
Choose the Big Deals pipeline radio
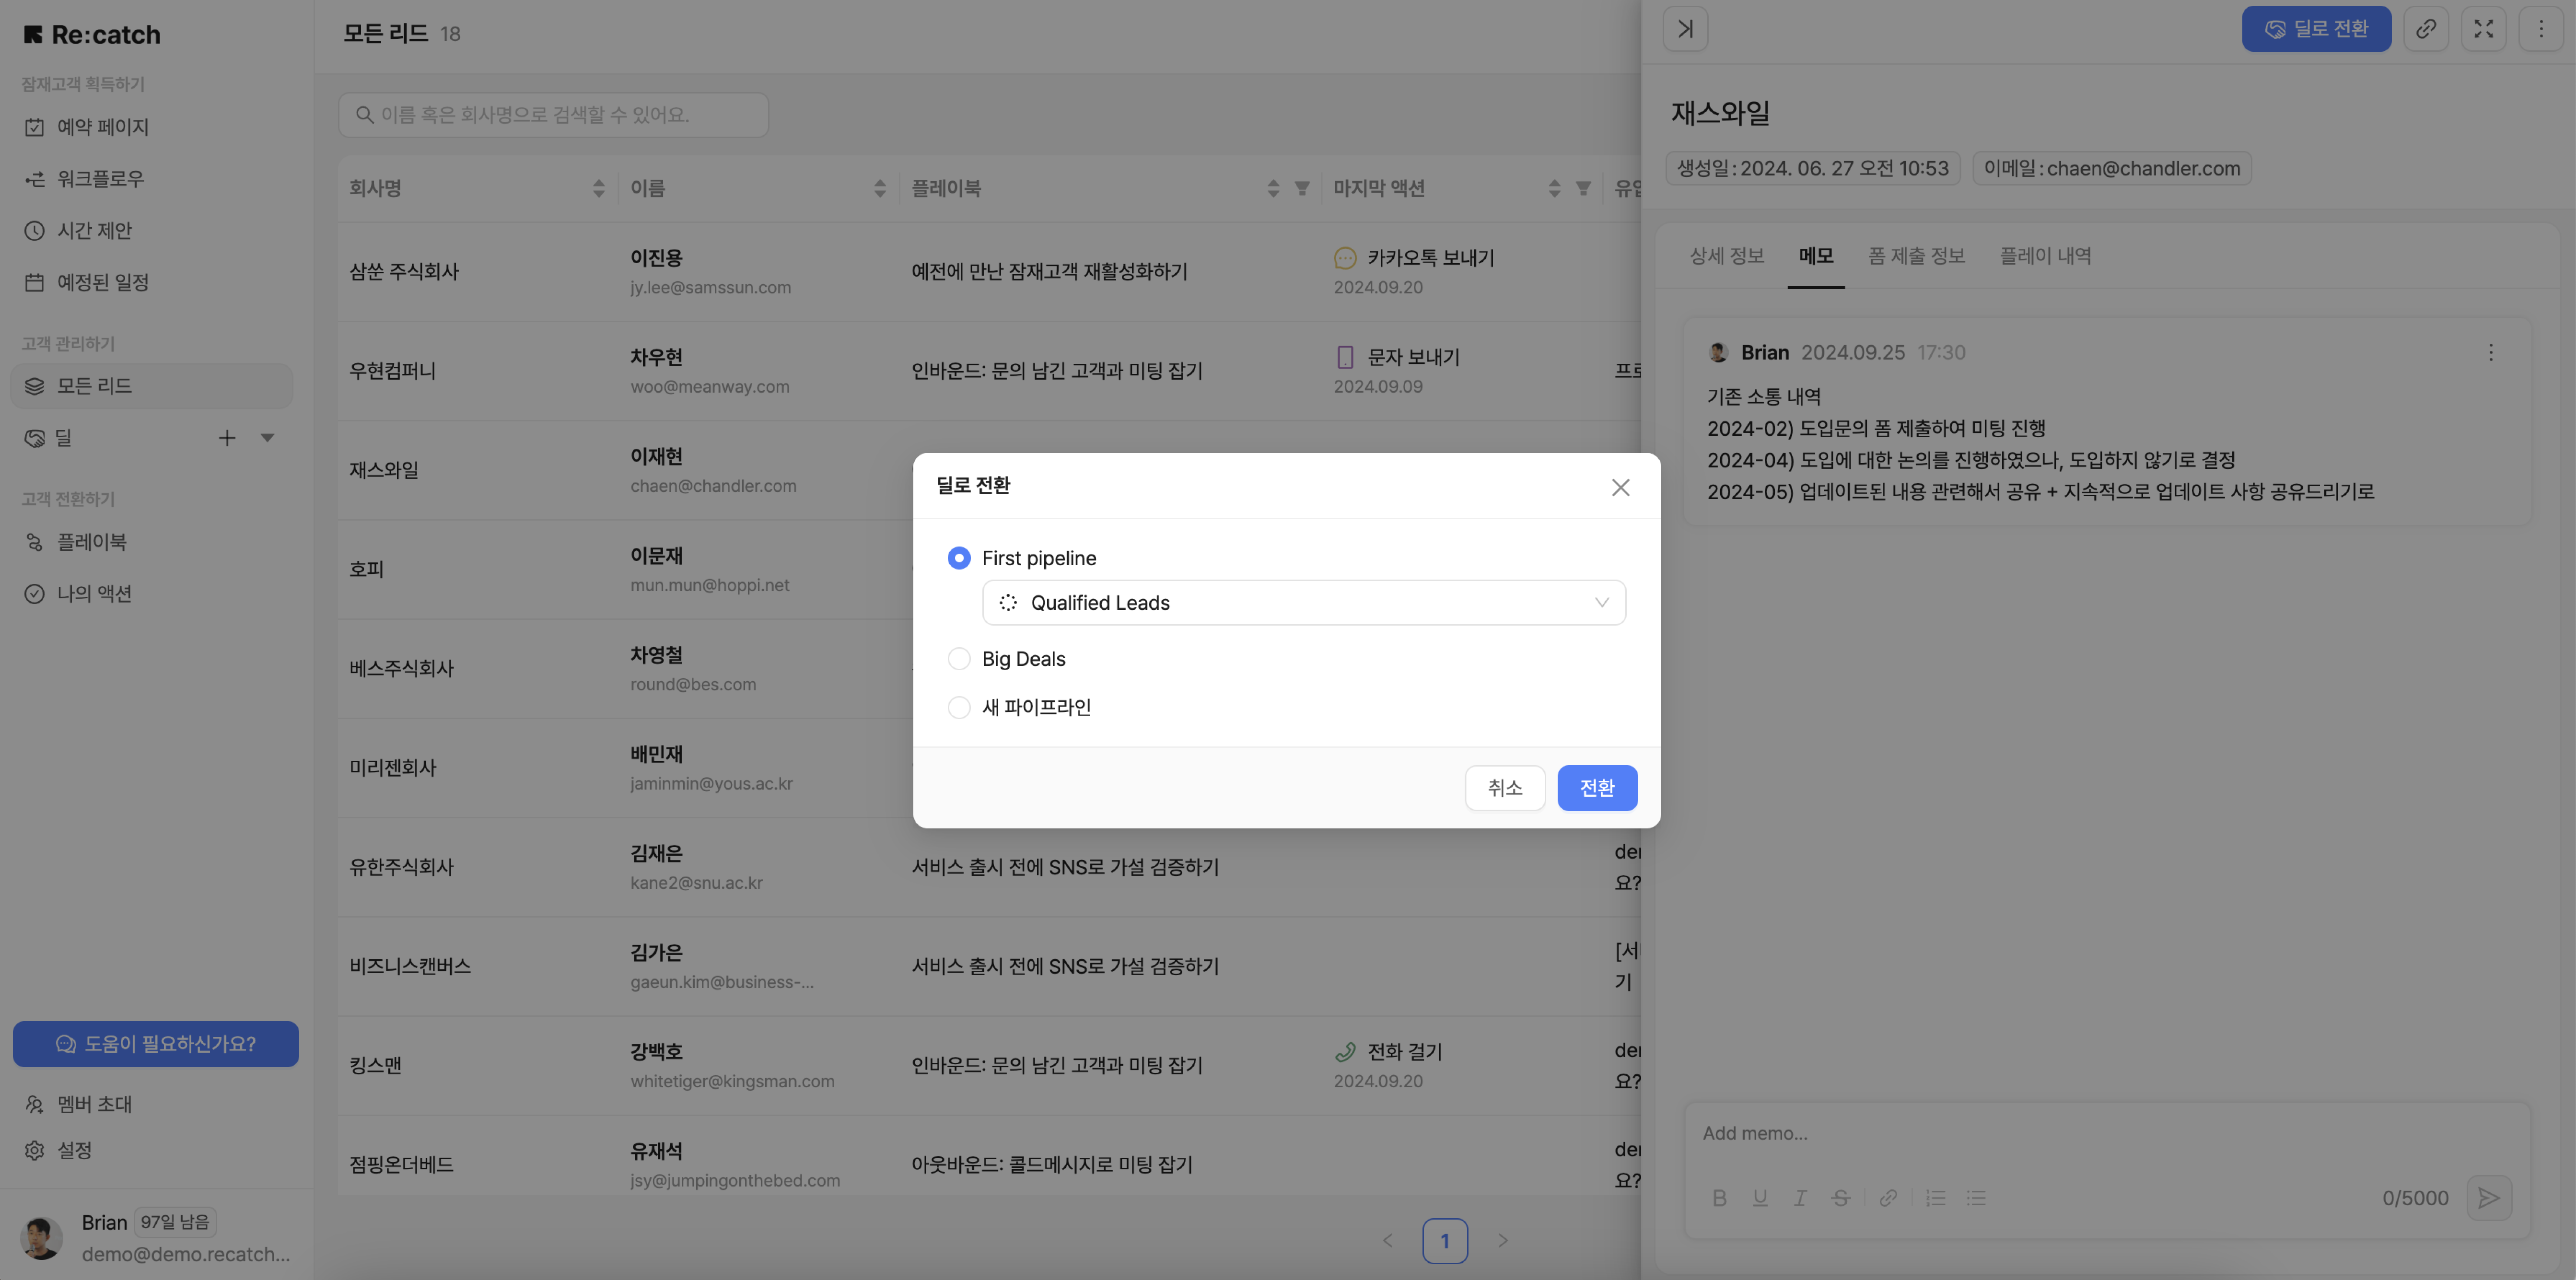[958, 659]
